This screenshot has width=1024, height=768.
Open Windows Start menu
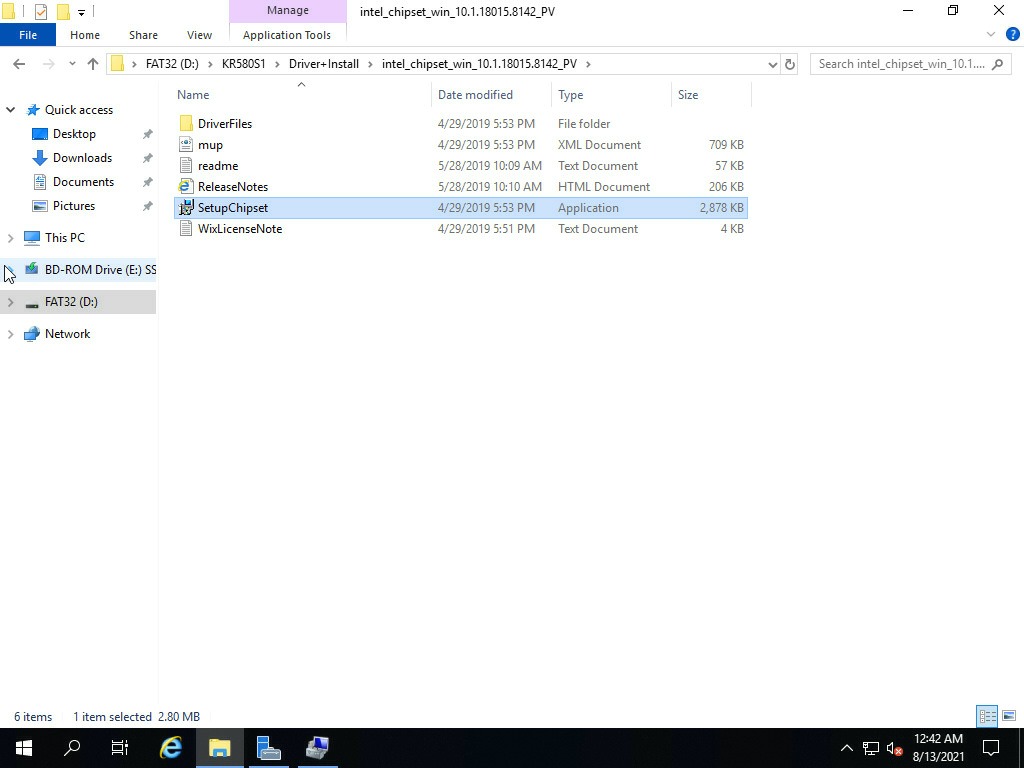click(24, 748)
